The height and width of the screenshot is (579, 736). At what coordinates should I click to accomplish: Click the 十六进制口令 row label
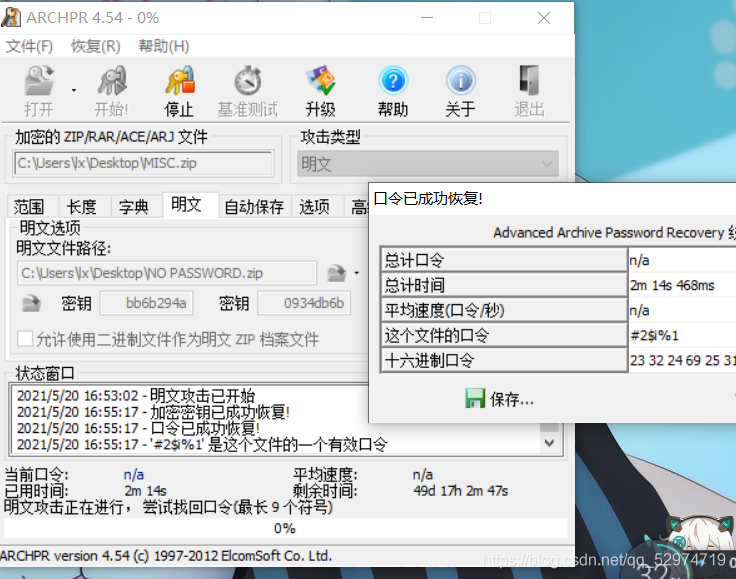click(504, 360)
